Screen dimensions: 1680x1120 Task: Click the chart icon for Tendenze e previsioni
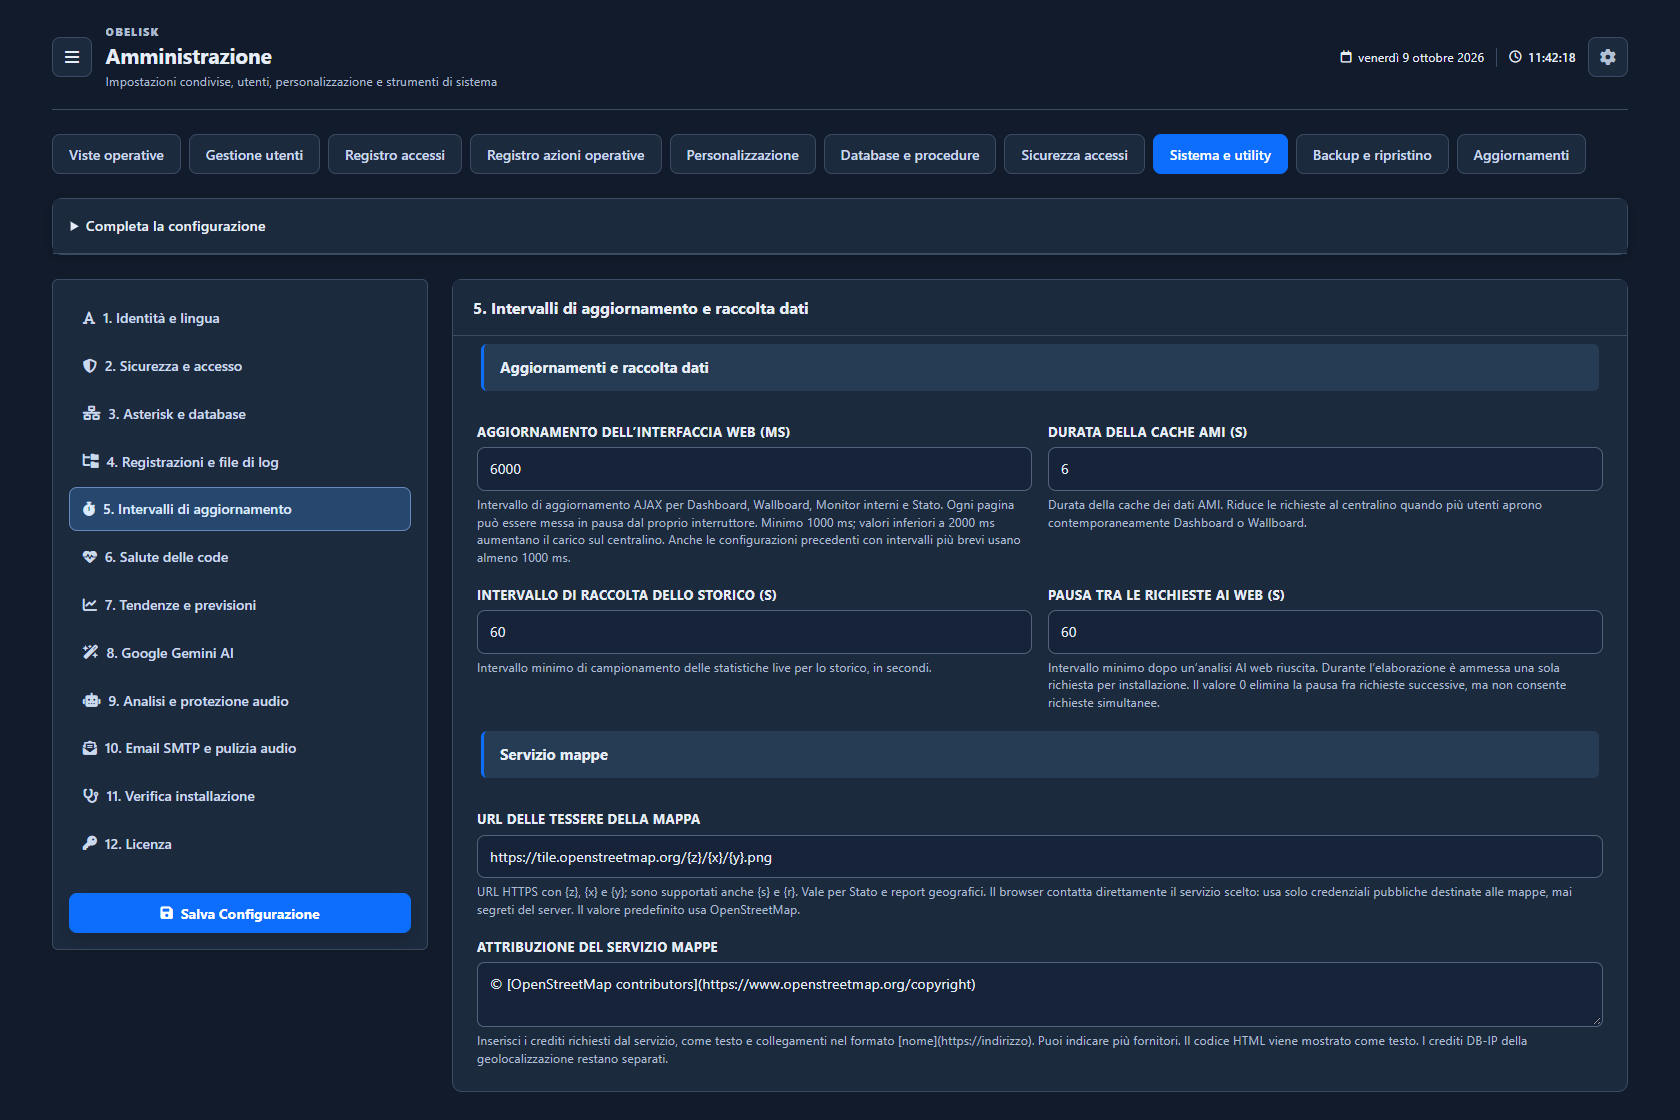point(90,605)
